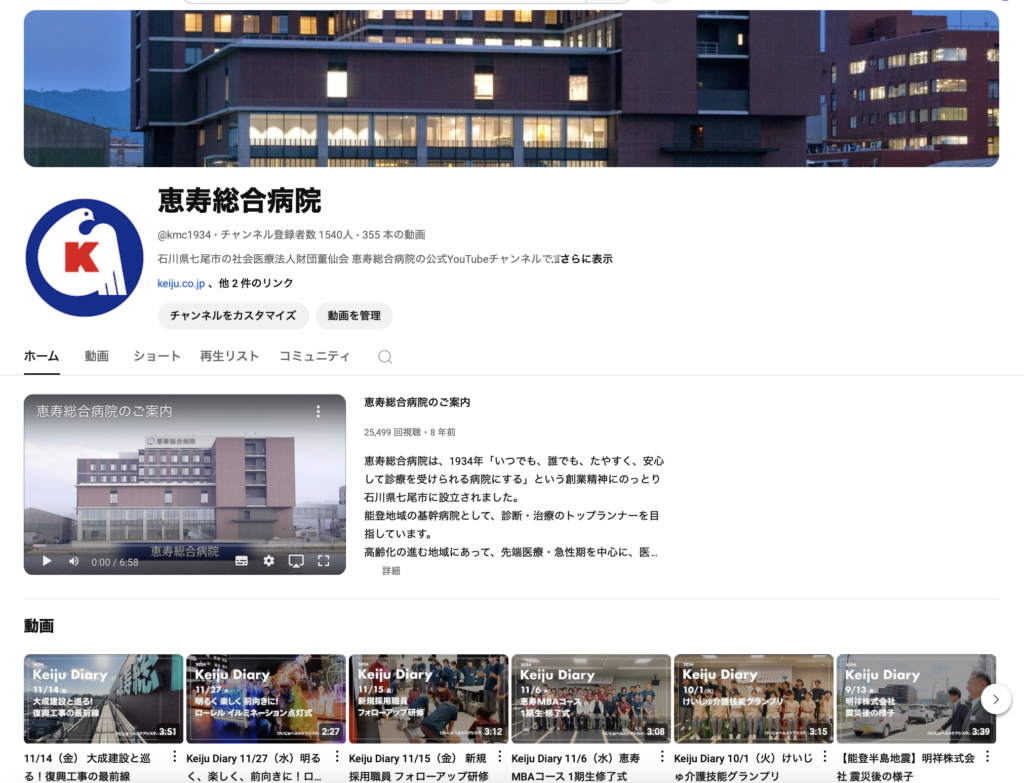Toggle subtitles on the featured video
The width and height of the screenshot is (1024, 783).
click(x=242, y=561)
